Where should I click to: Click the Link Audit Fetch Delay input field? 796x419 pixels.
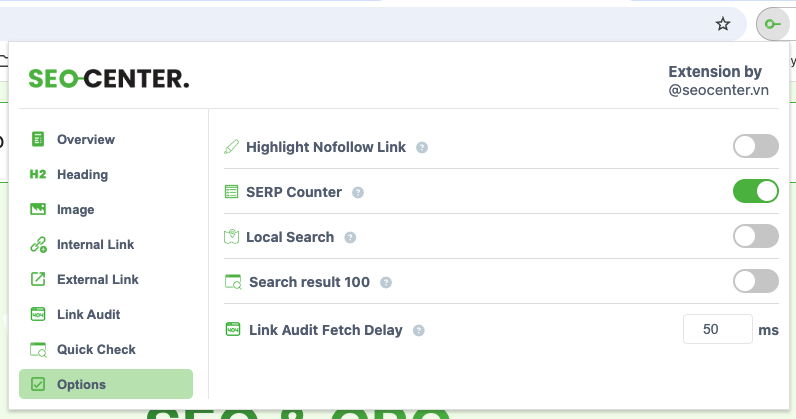pyautogui.click(x=717, y=329)
